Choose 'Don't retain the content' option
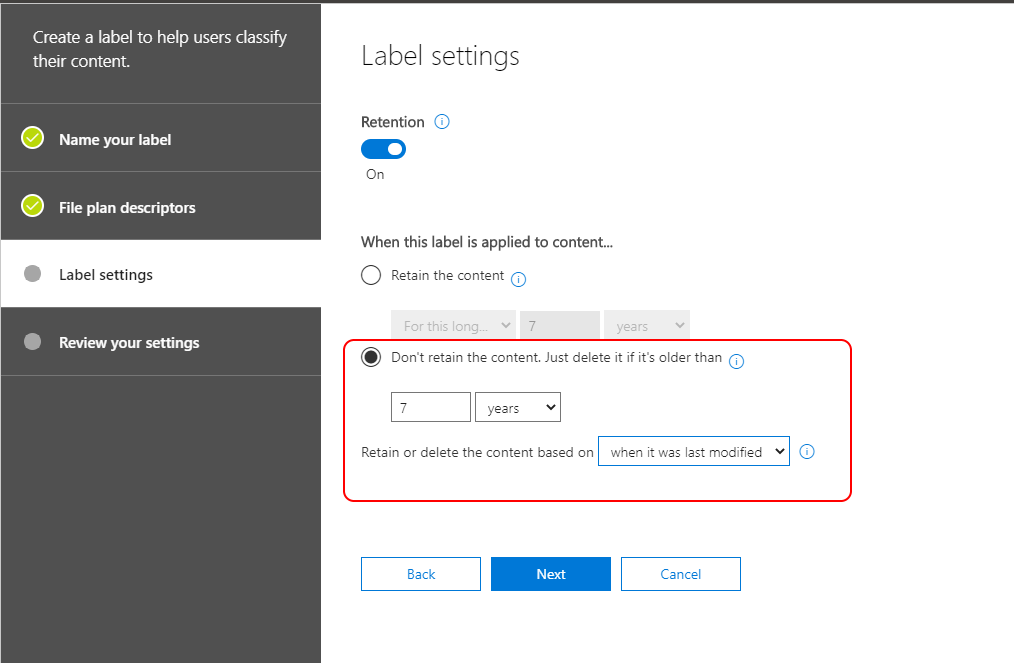The height and width of the screenshot is (663, 1014). point(370,356)
